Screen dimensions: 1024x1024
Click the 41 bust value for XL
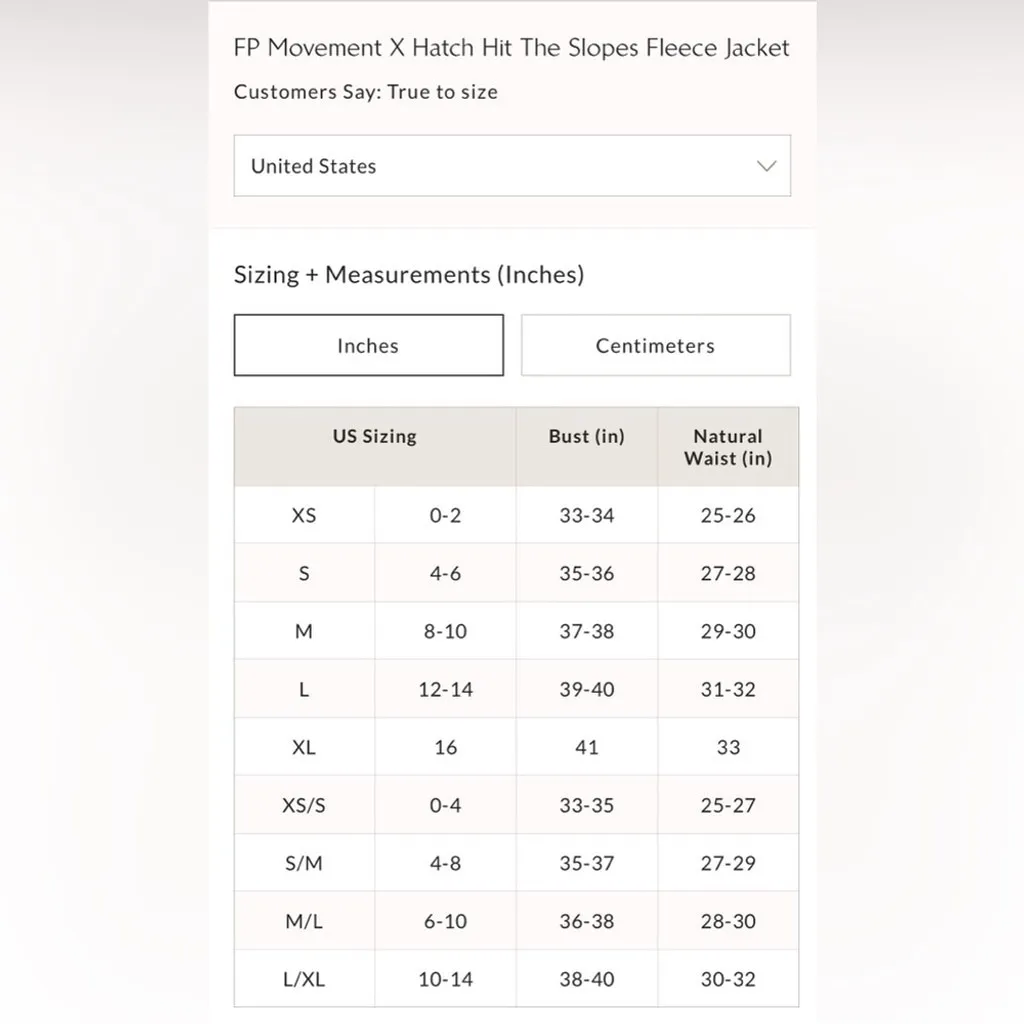coord(587,748)
